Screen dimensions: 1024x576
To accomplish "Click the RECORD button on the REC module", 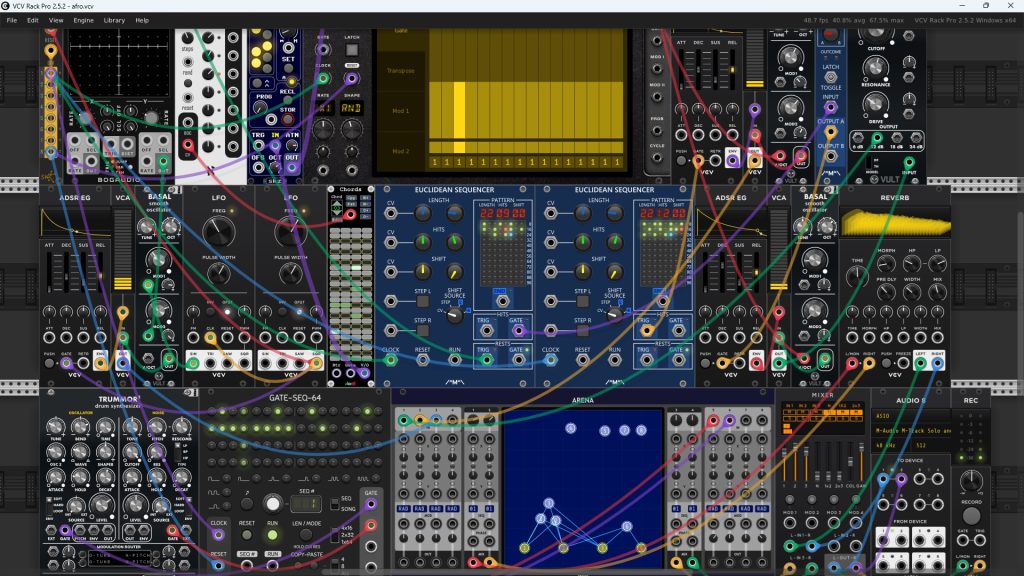I will coord(971,516).
